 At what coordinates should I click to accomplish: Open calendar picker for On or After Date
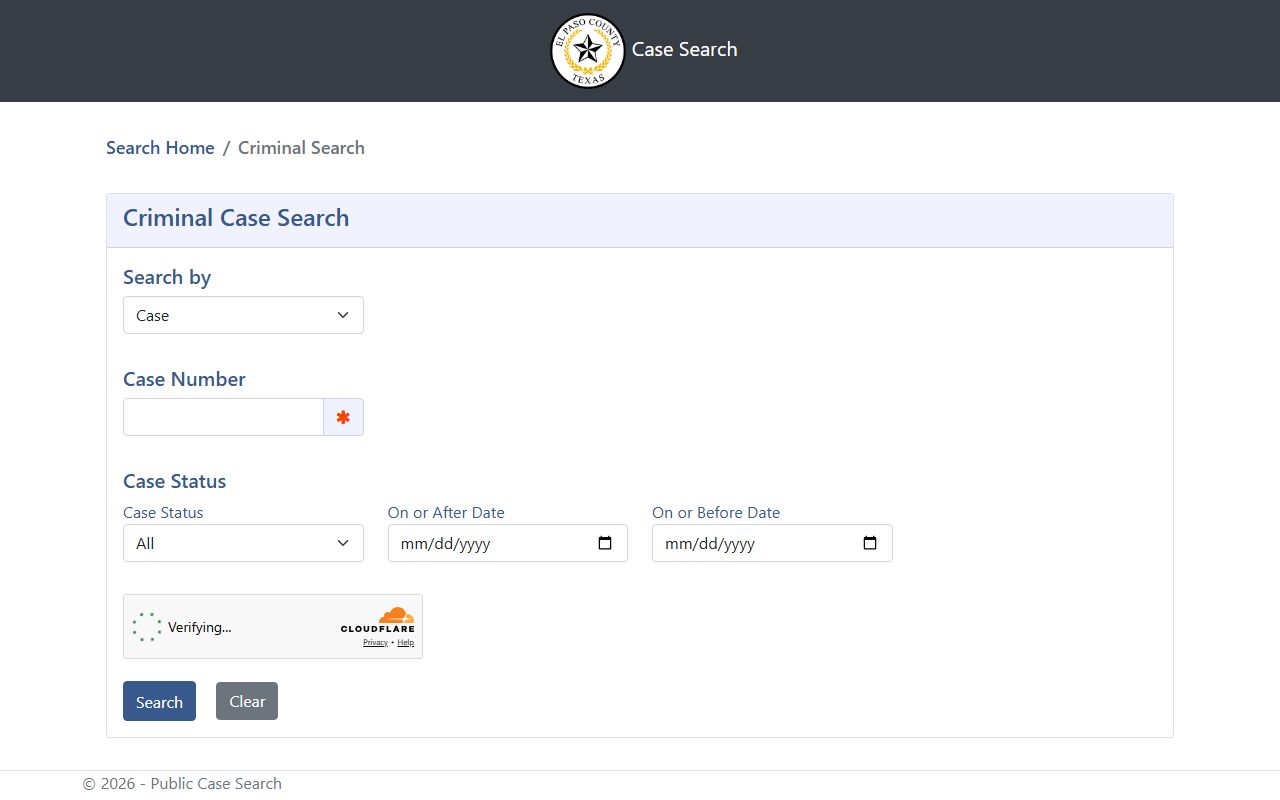pyautogui.click(x=605, y=543)
